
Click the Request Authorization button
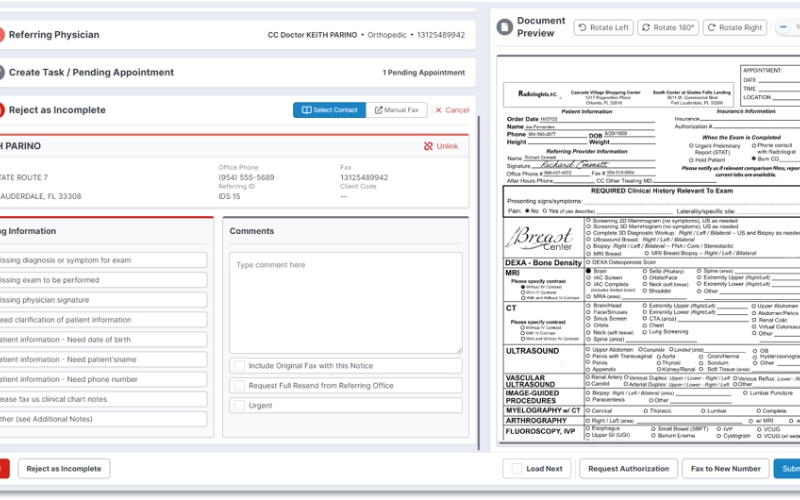[628, 468]
